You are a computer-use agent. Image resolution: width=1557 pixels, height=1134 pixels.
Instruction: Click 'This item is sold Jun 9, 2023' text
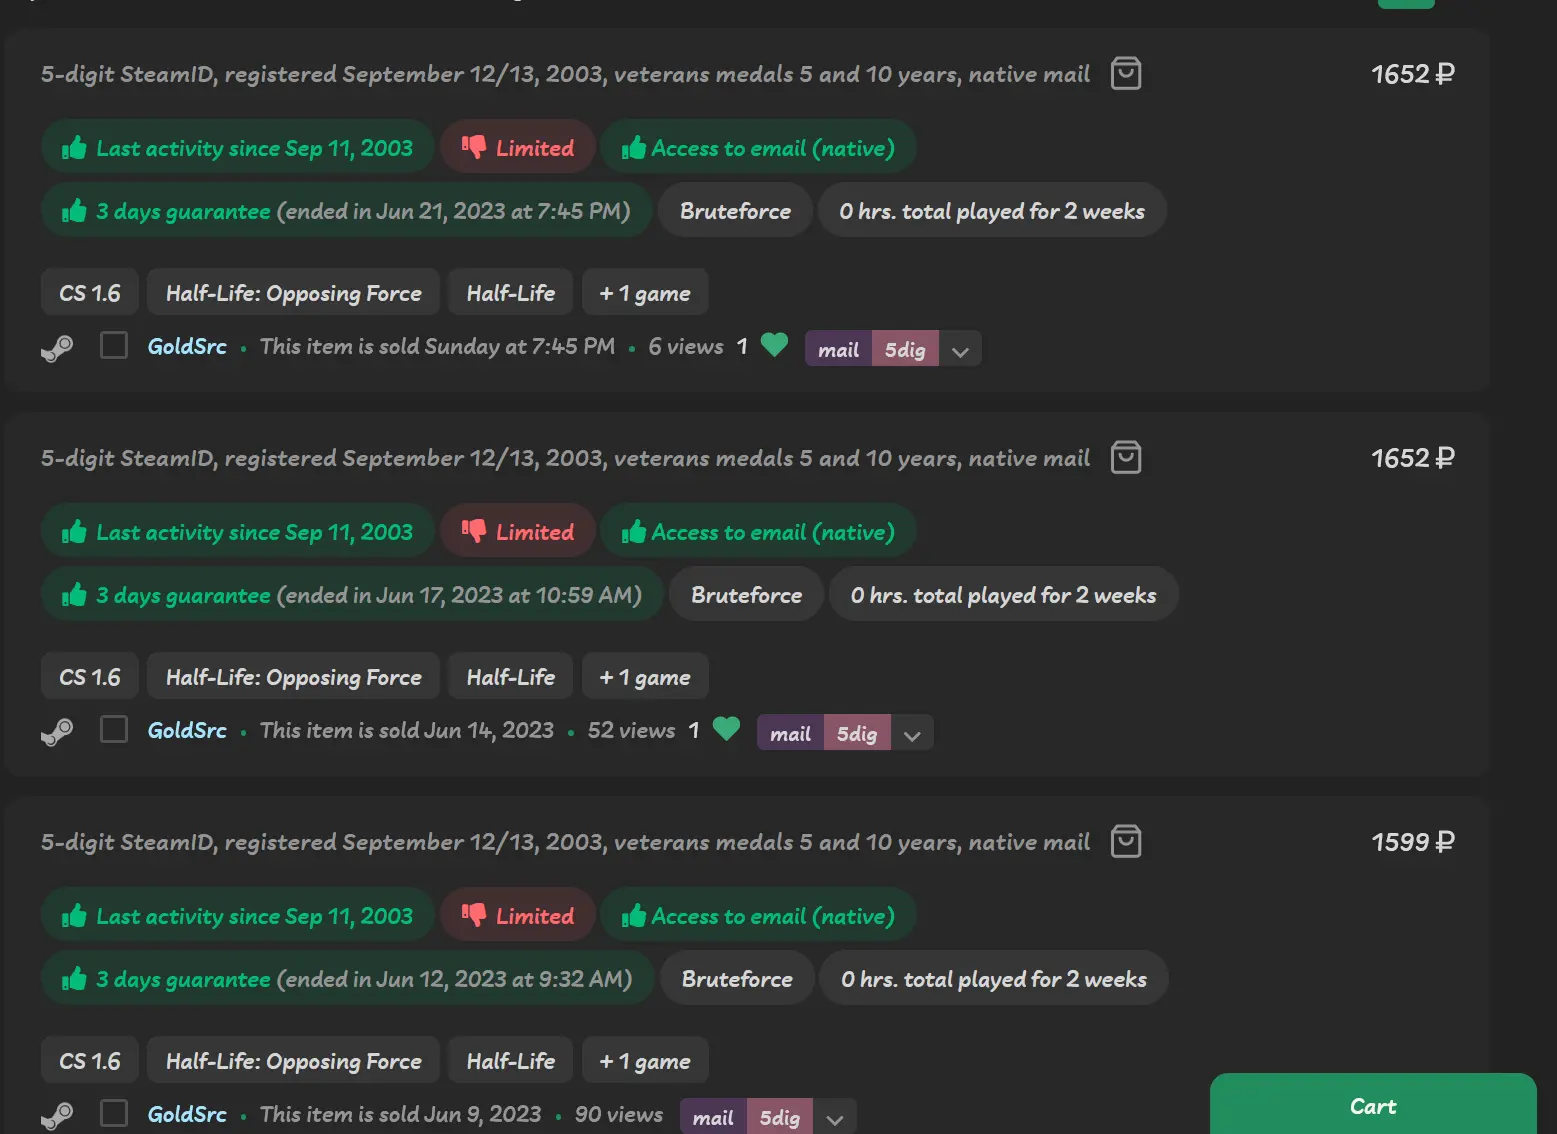coord(400,1114)
